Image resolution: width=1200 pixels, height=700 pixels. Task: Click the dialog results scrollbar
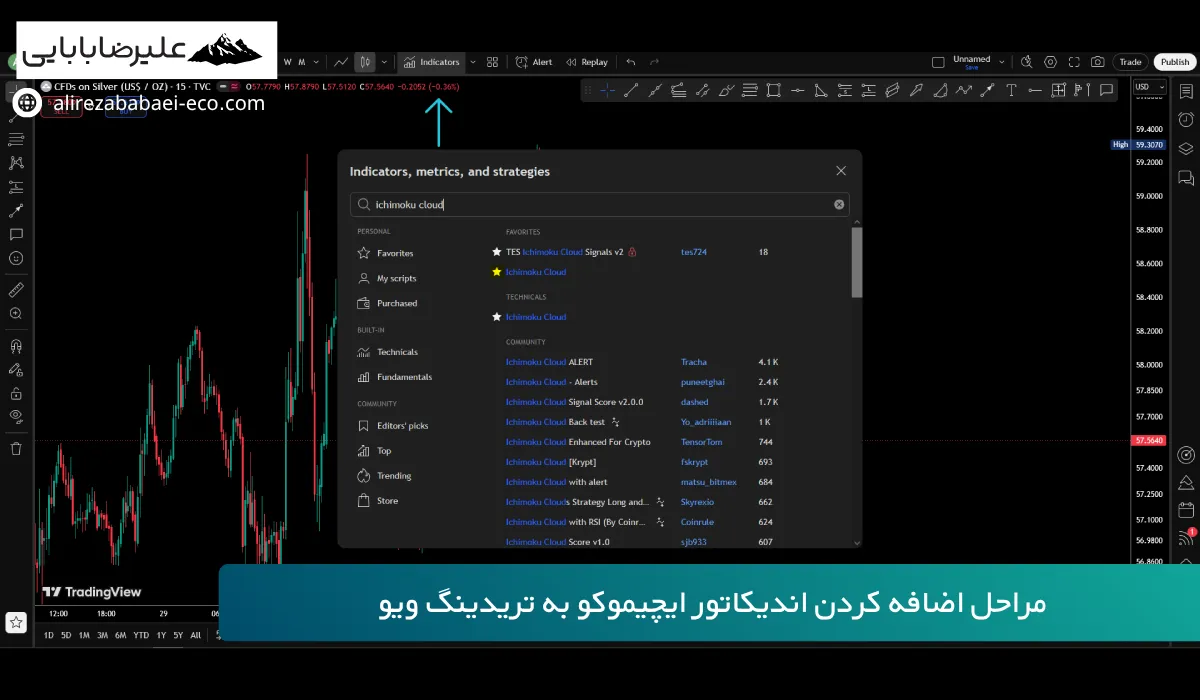pos(856,262)
